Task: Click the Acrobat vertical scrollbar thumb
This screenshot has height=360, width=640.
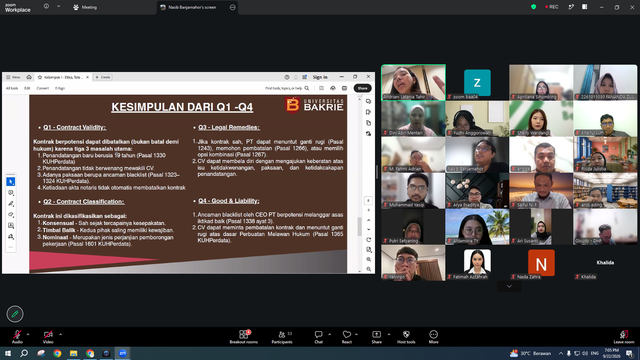Action: 360,226
